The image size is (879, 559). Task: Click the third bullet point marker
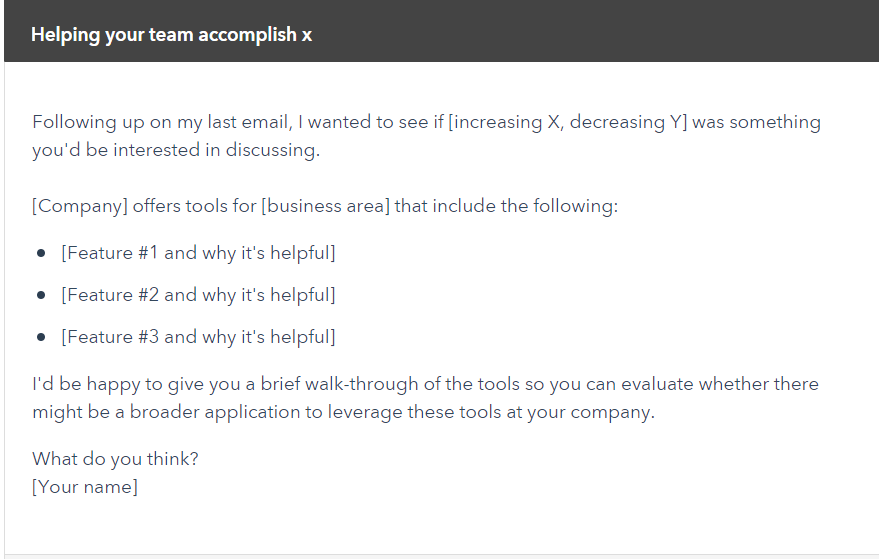pos(41,338)
